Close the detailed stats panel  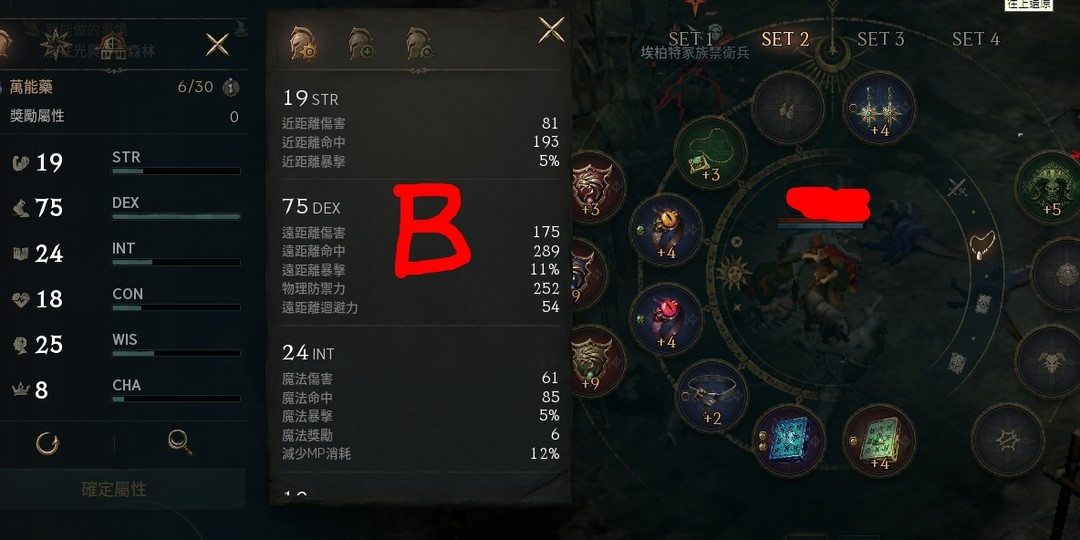[x=551, y=30]
